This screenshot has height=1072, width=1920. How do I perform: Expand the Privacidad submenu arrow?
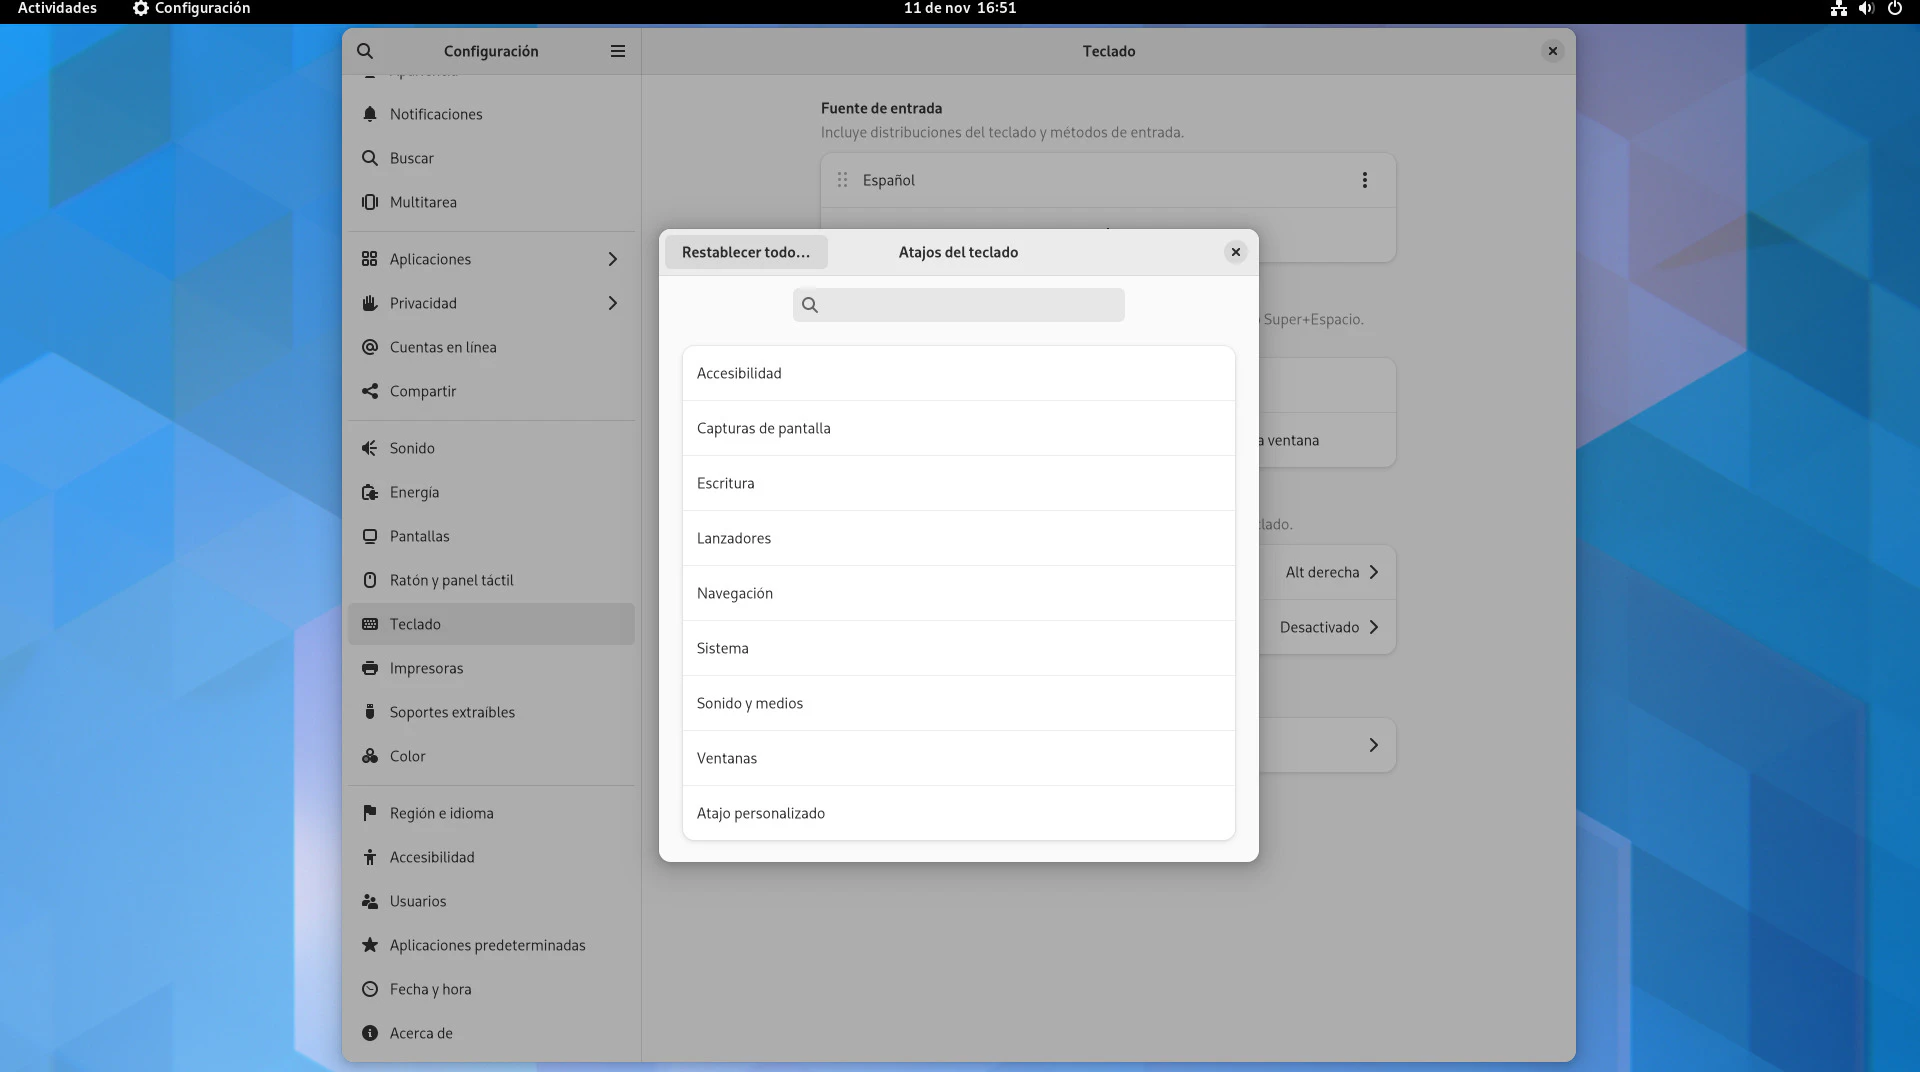click(x=612, y=303)
